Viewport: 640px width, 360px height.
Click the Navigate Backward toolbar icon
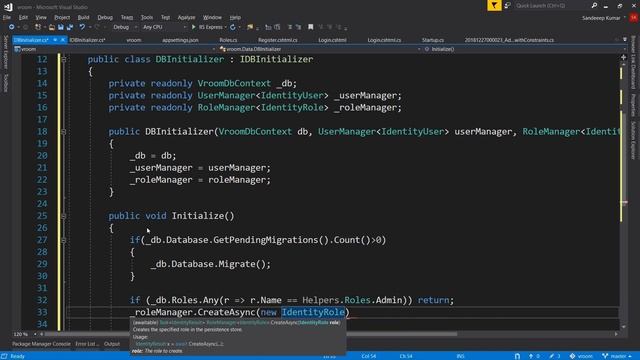[11, 27]
